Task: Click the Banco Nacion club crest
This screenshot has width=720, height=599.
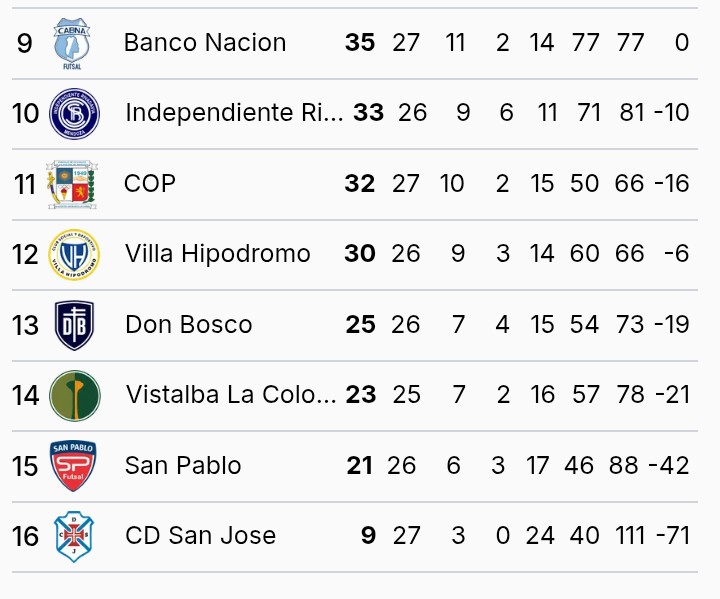Action: [x=73, y=43]
